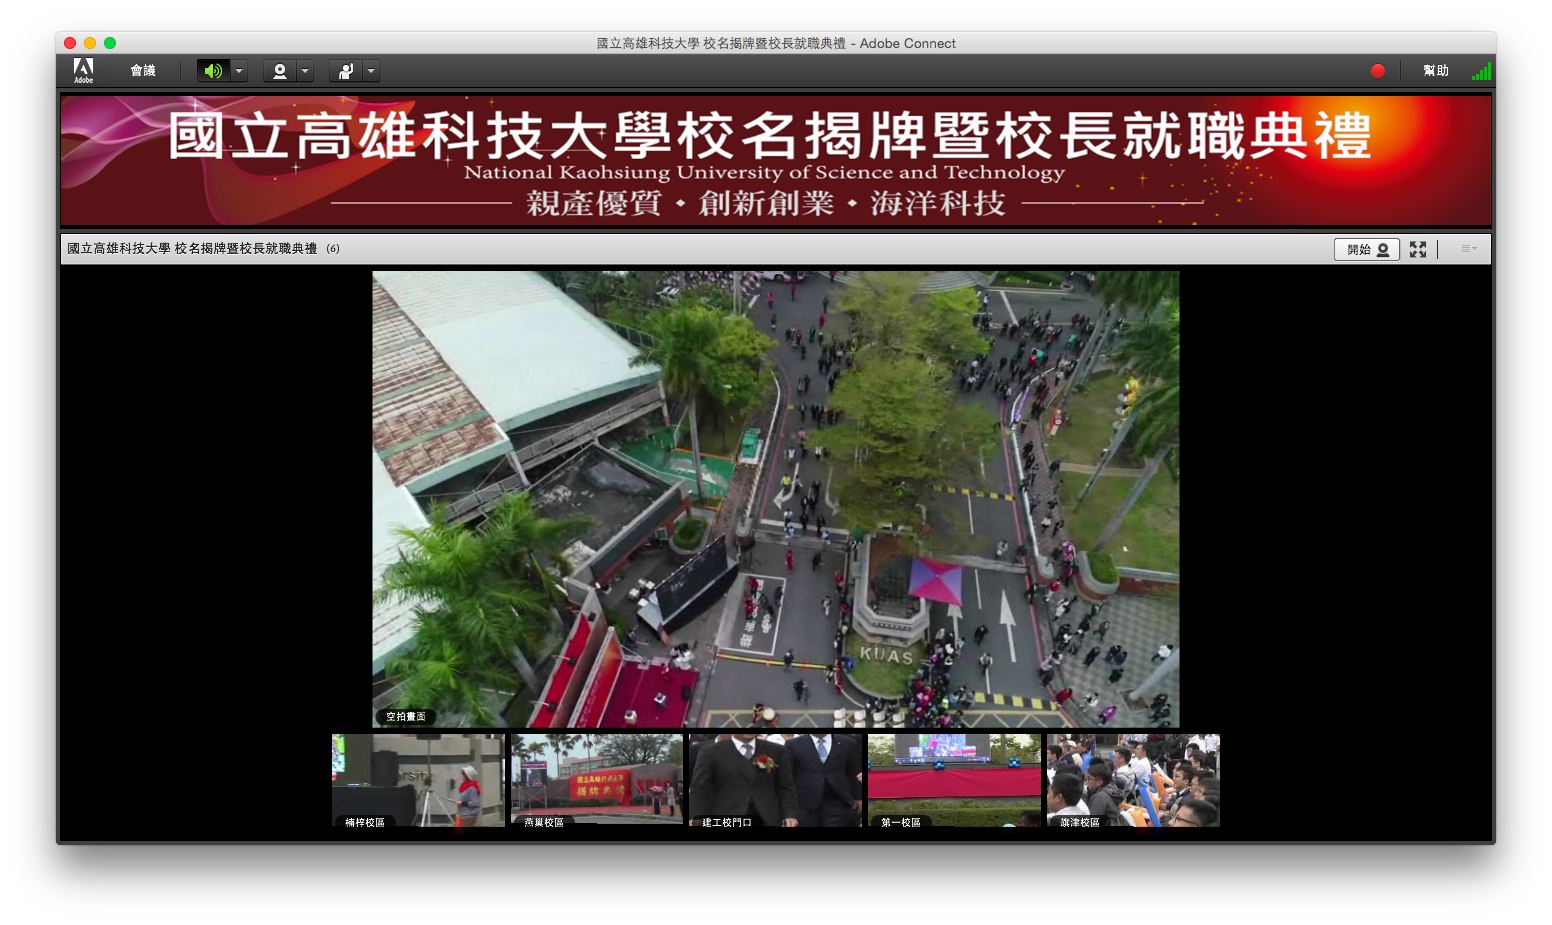Select the 燕巢校區 camera thumbnail
Screen dimensions: 1552x925
[597, 780]
